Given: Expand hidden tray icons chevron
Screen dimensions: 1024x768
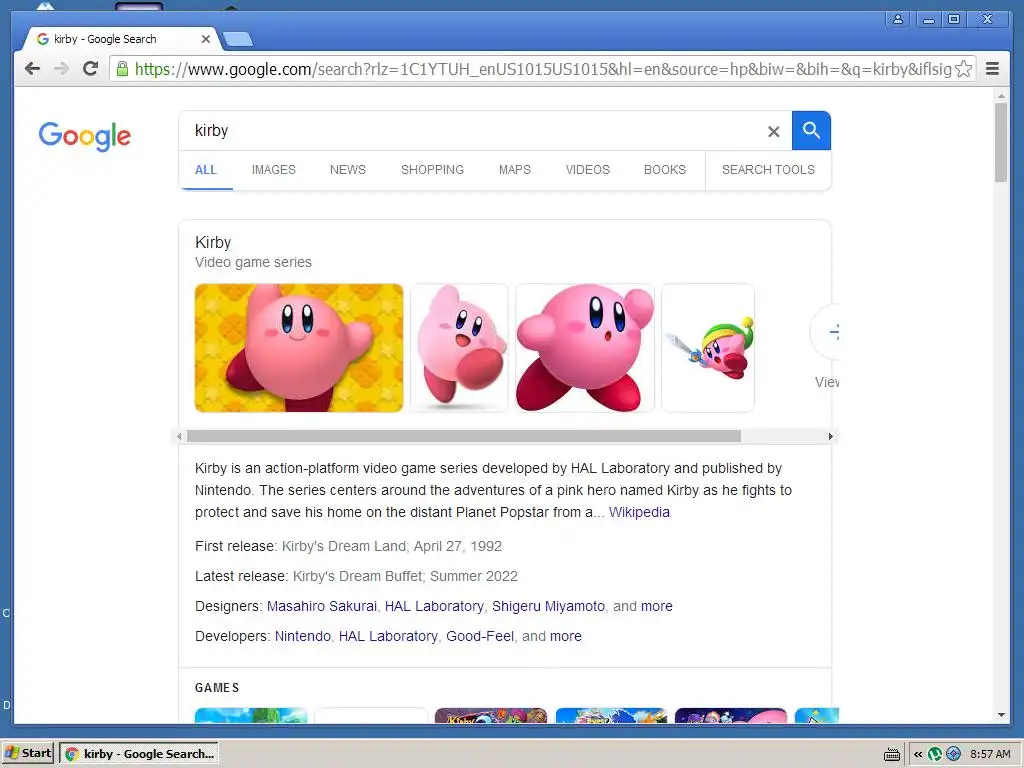Looking at the screenshot, I should click(x=918, y=754).
